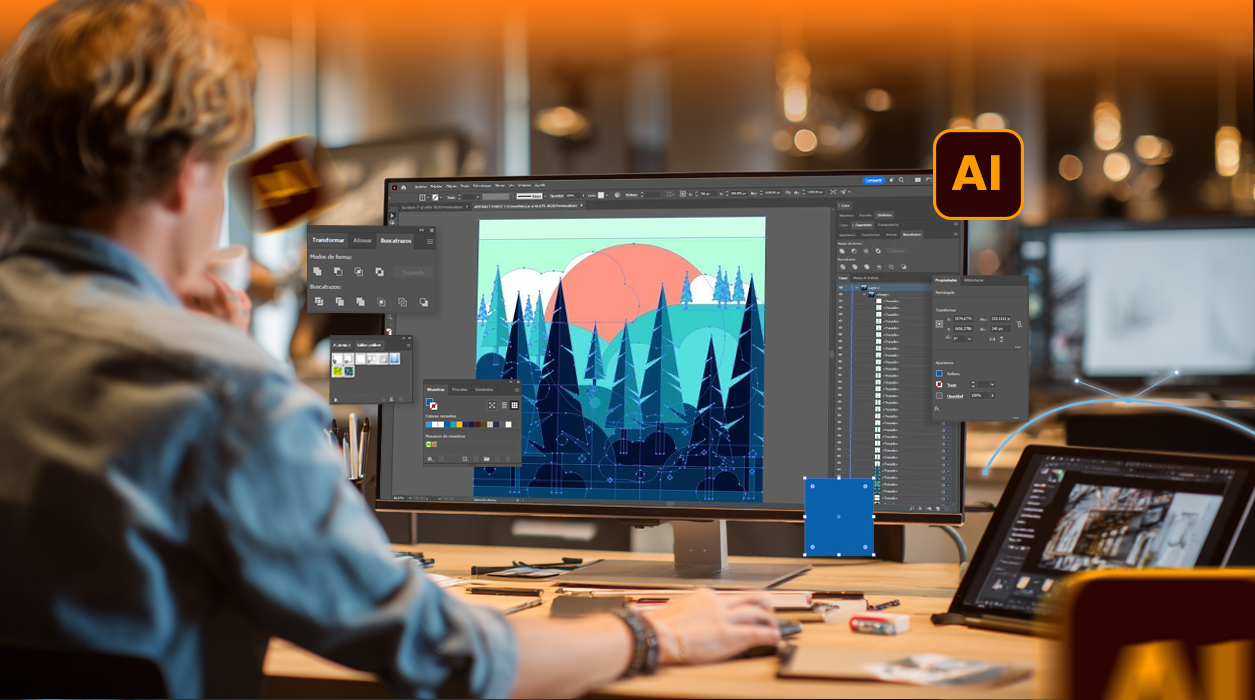Screen dimensions: 1255x700
Task: Switch to the Transformar tab
Action: tap(328, 241)
